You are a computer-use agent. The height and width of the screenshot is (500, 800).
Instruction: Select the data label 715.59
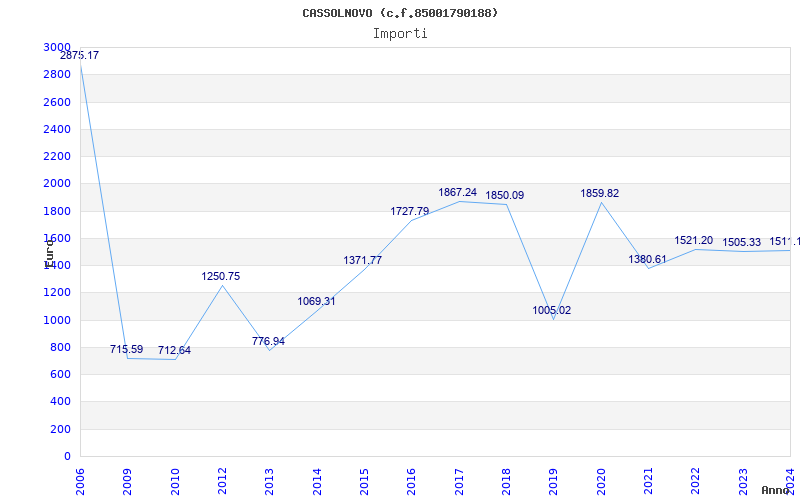[x=127, y=349]
